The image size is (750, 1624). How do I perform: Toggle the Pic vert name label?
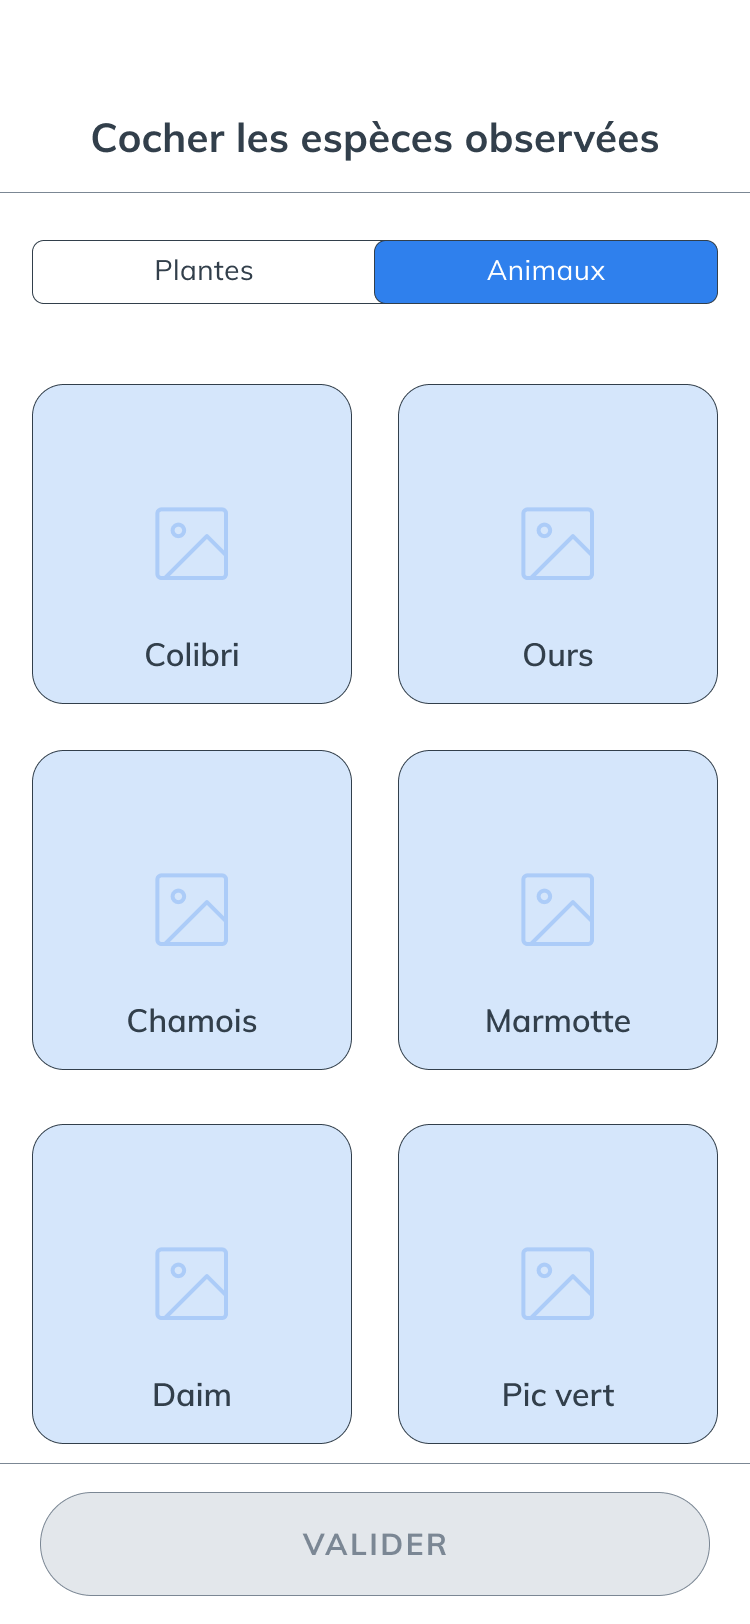[x=558, y=1395]
